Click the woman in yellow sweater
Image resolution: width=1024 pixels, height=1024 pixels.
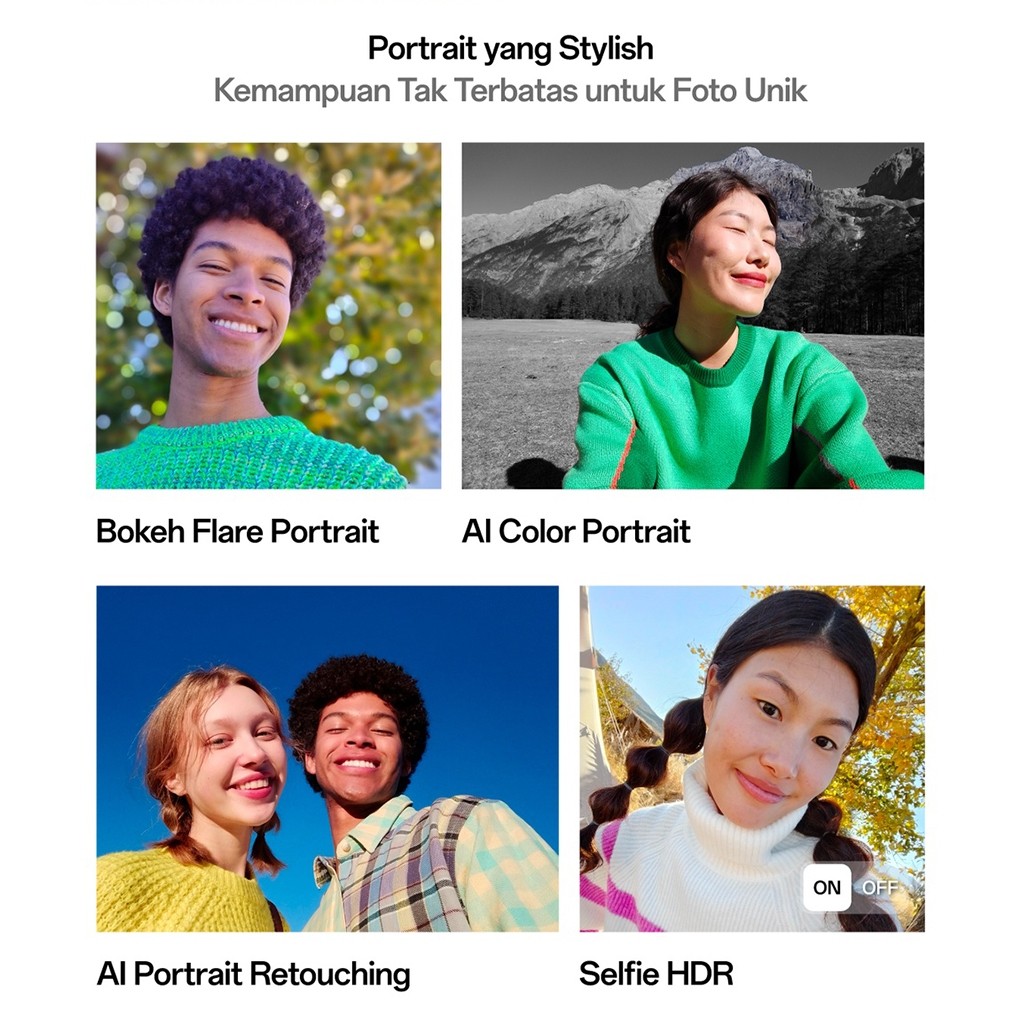click(202, 803)
